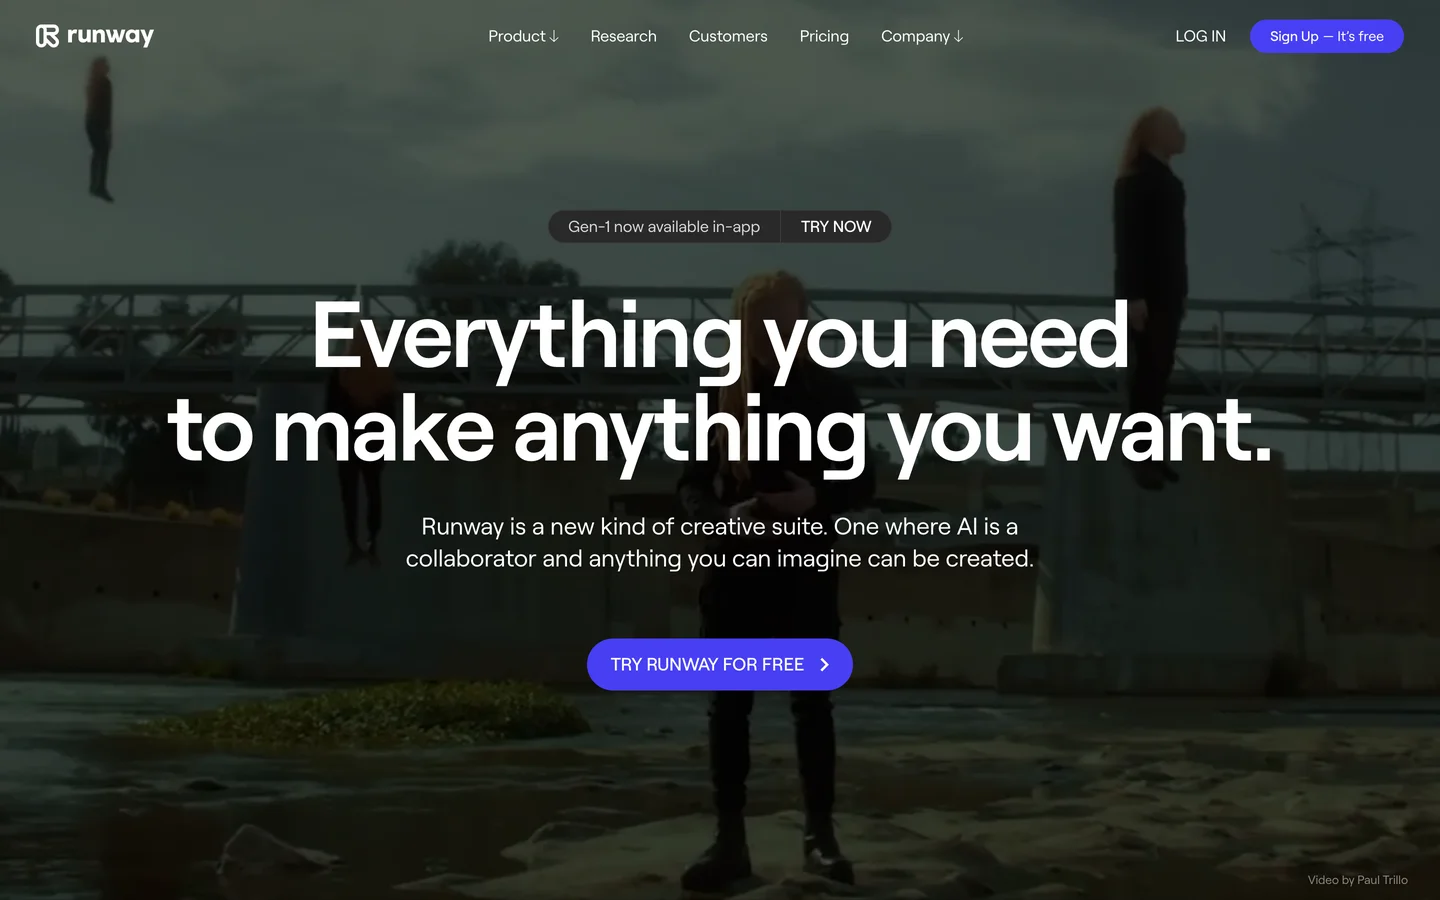Click the Everything you need headline
Viewport: 1440px width, 900px height.
[720, 337]
